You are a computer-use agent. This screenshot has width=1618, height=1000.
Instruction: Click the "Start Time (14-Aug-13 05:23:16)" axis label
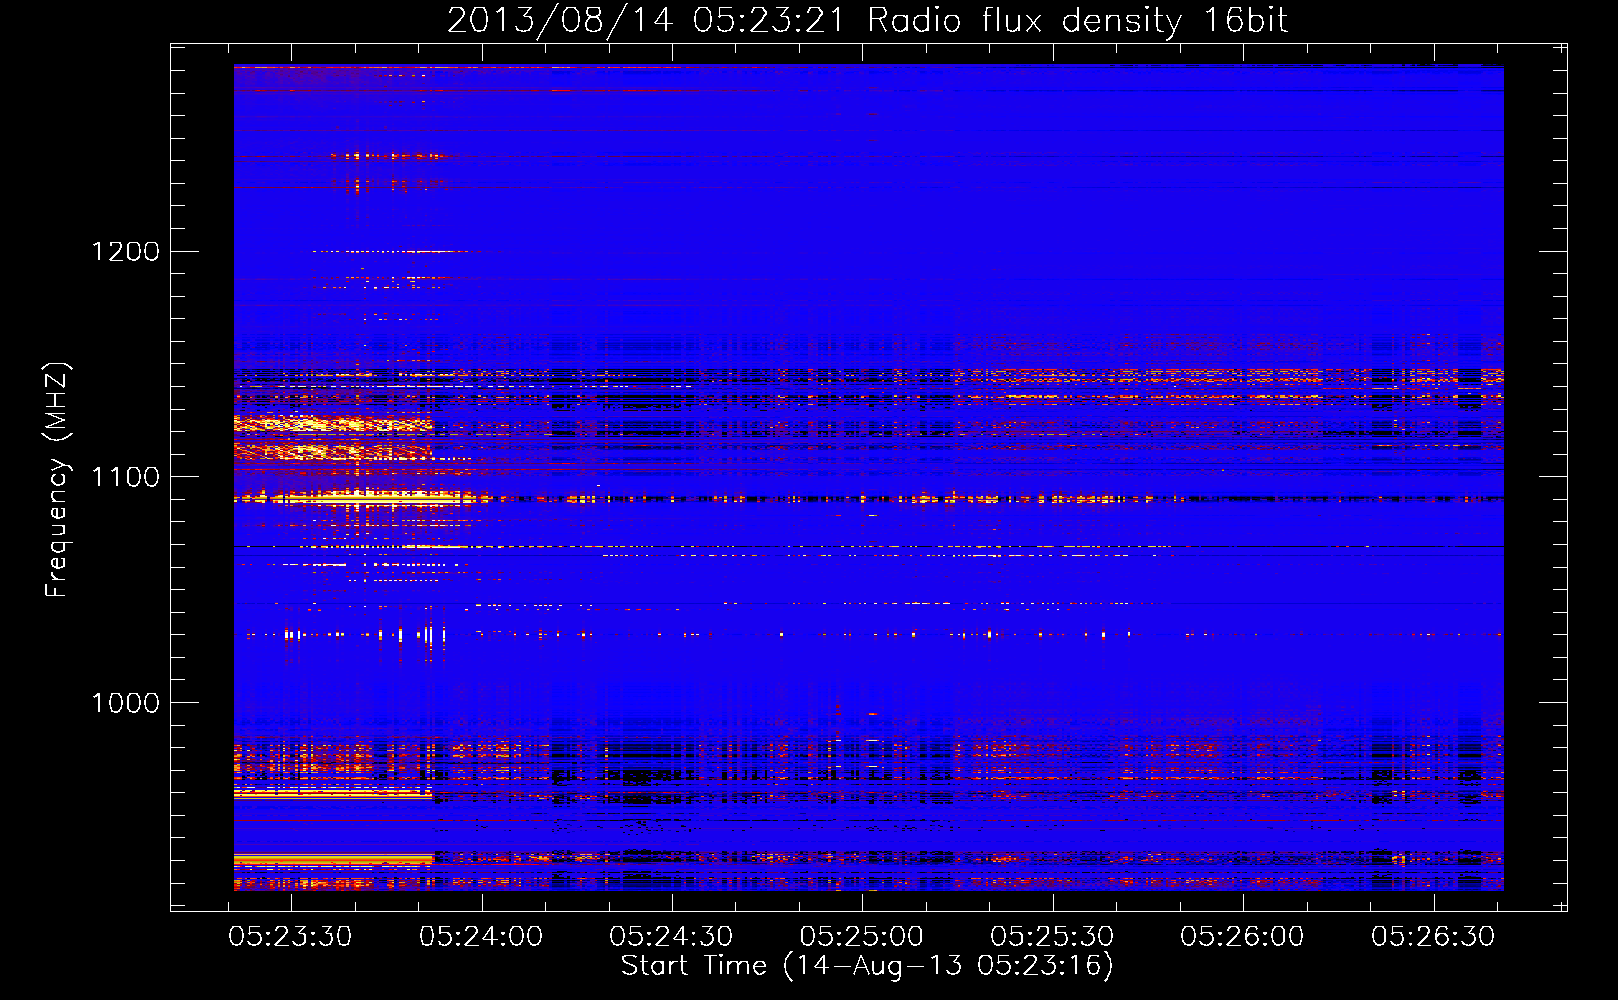[x=867, y=966]
